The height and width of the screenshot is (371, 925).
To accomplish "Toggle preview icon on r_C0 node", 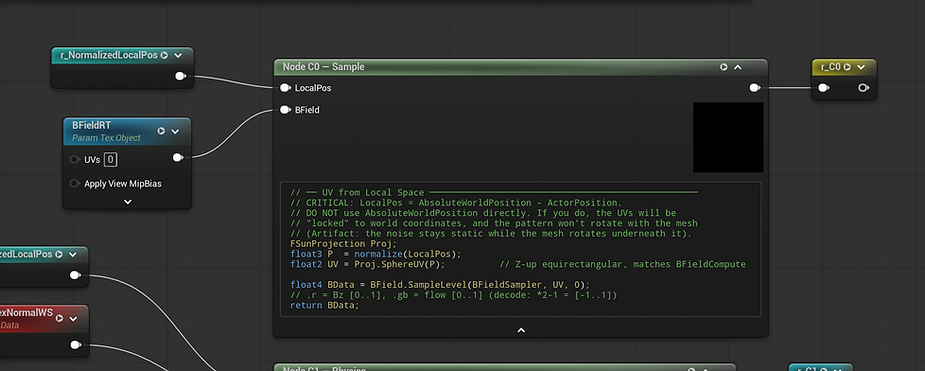I will point(847,67).
